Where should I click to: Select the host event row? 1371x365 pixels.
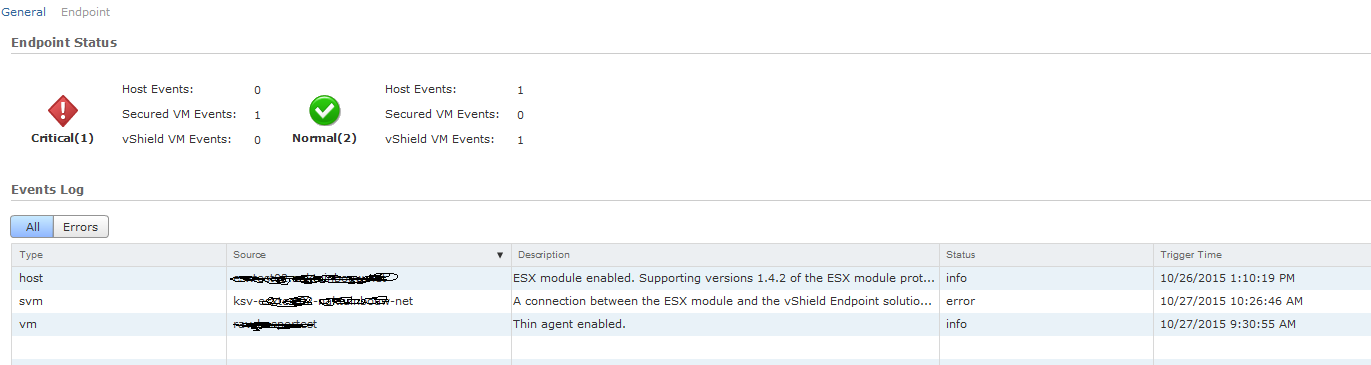(x=691, y=278)
